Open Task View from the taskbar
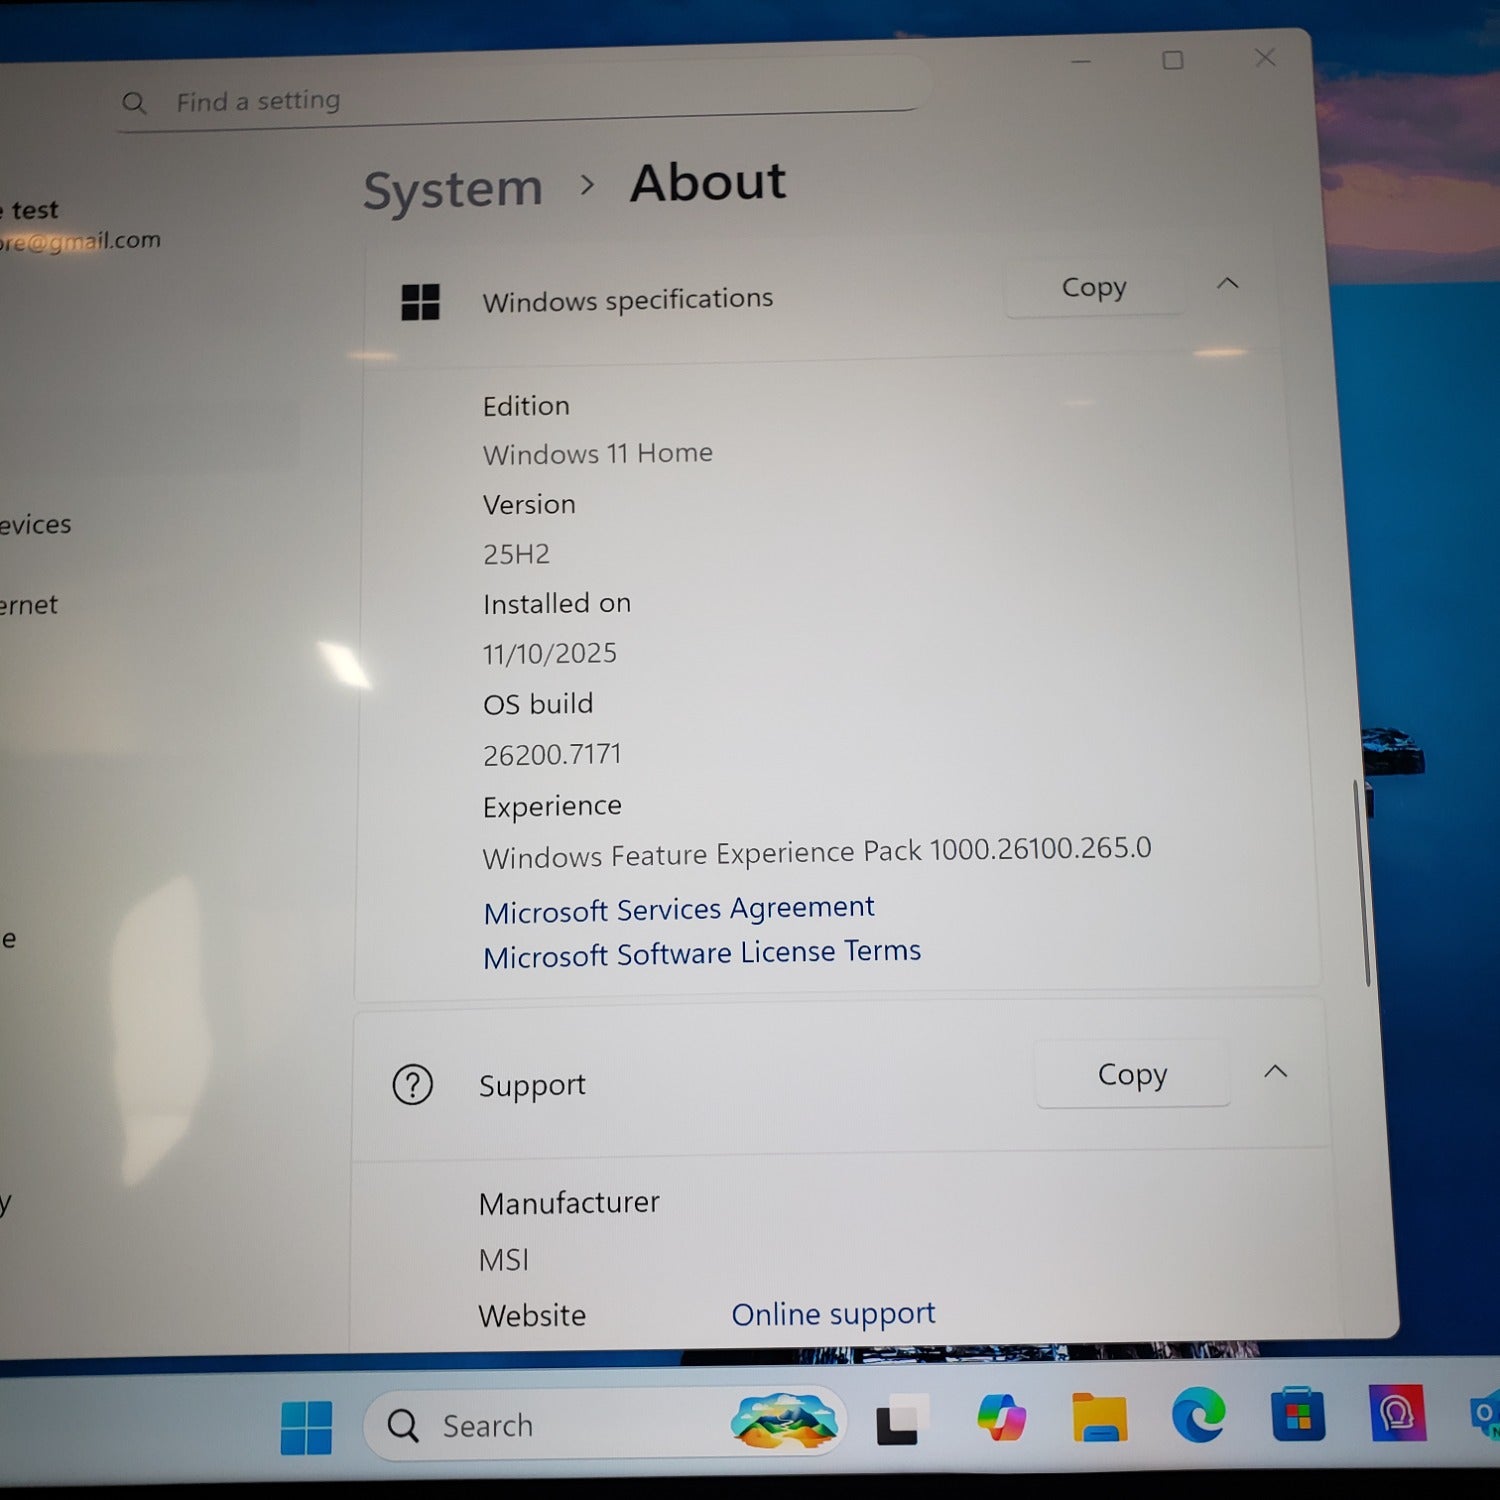The height and width of the screenshot is (1500, 1500). [900, 1421]
